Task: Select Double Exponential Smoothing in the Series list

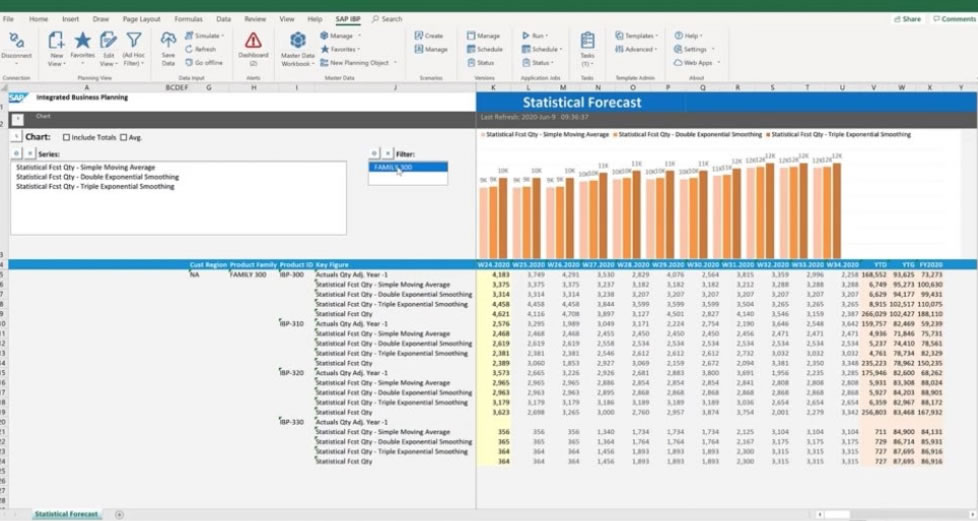Action: coord(97,177)
